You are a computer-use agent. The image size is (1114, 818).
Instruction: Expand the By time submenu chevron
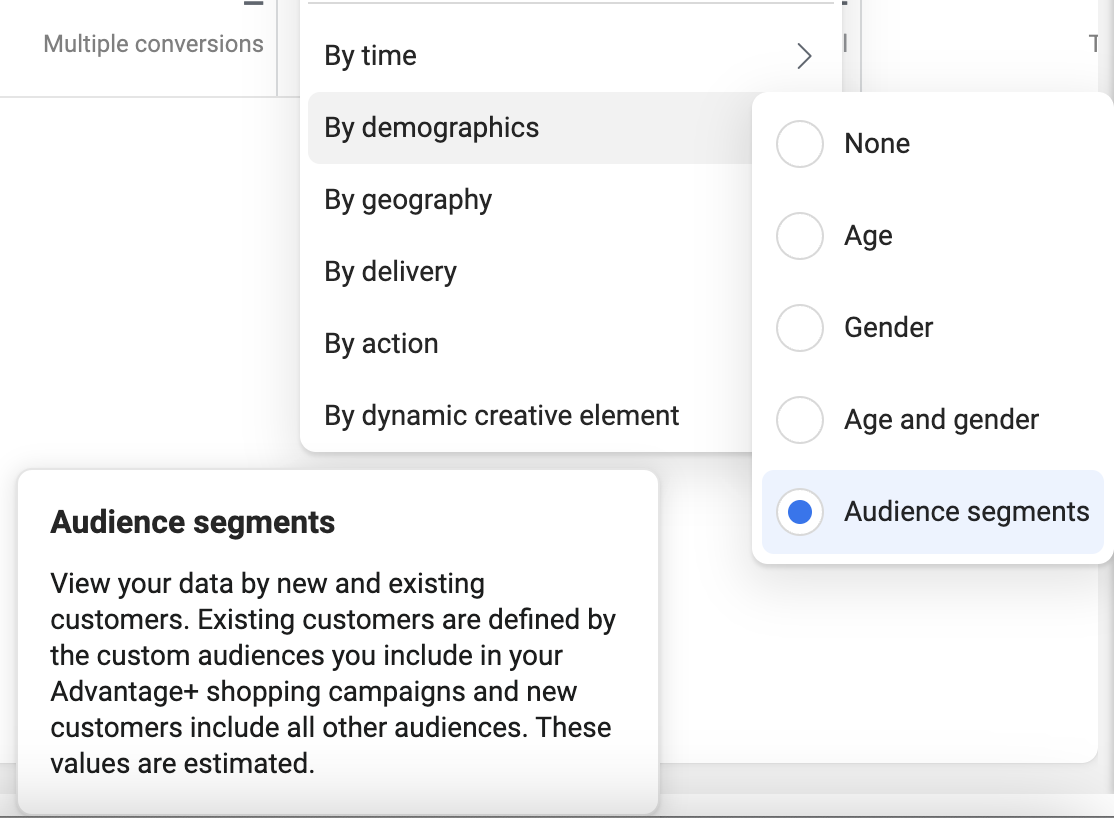[x=804, y=56]
